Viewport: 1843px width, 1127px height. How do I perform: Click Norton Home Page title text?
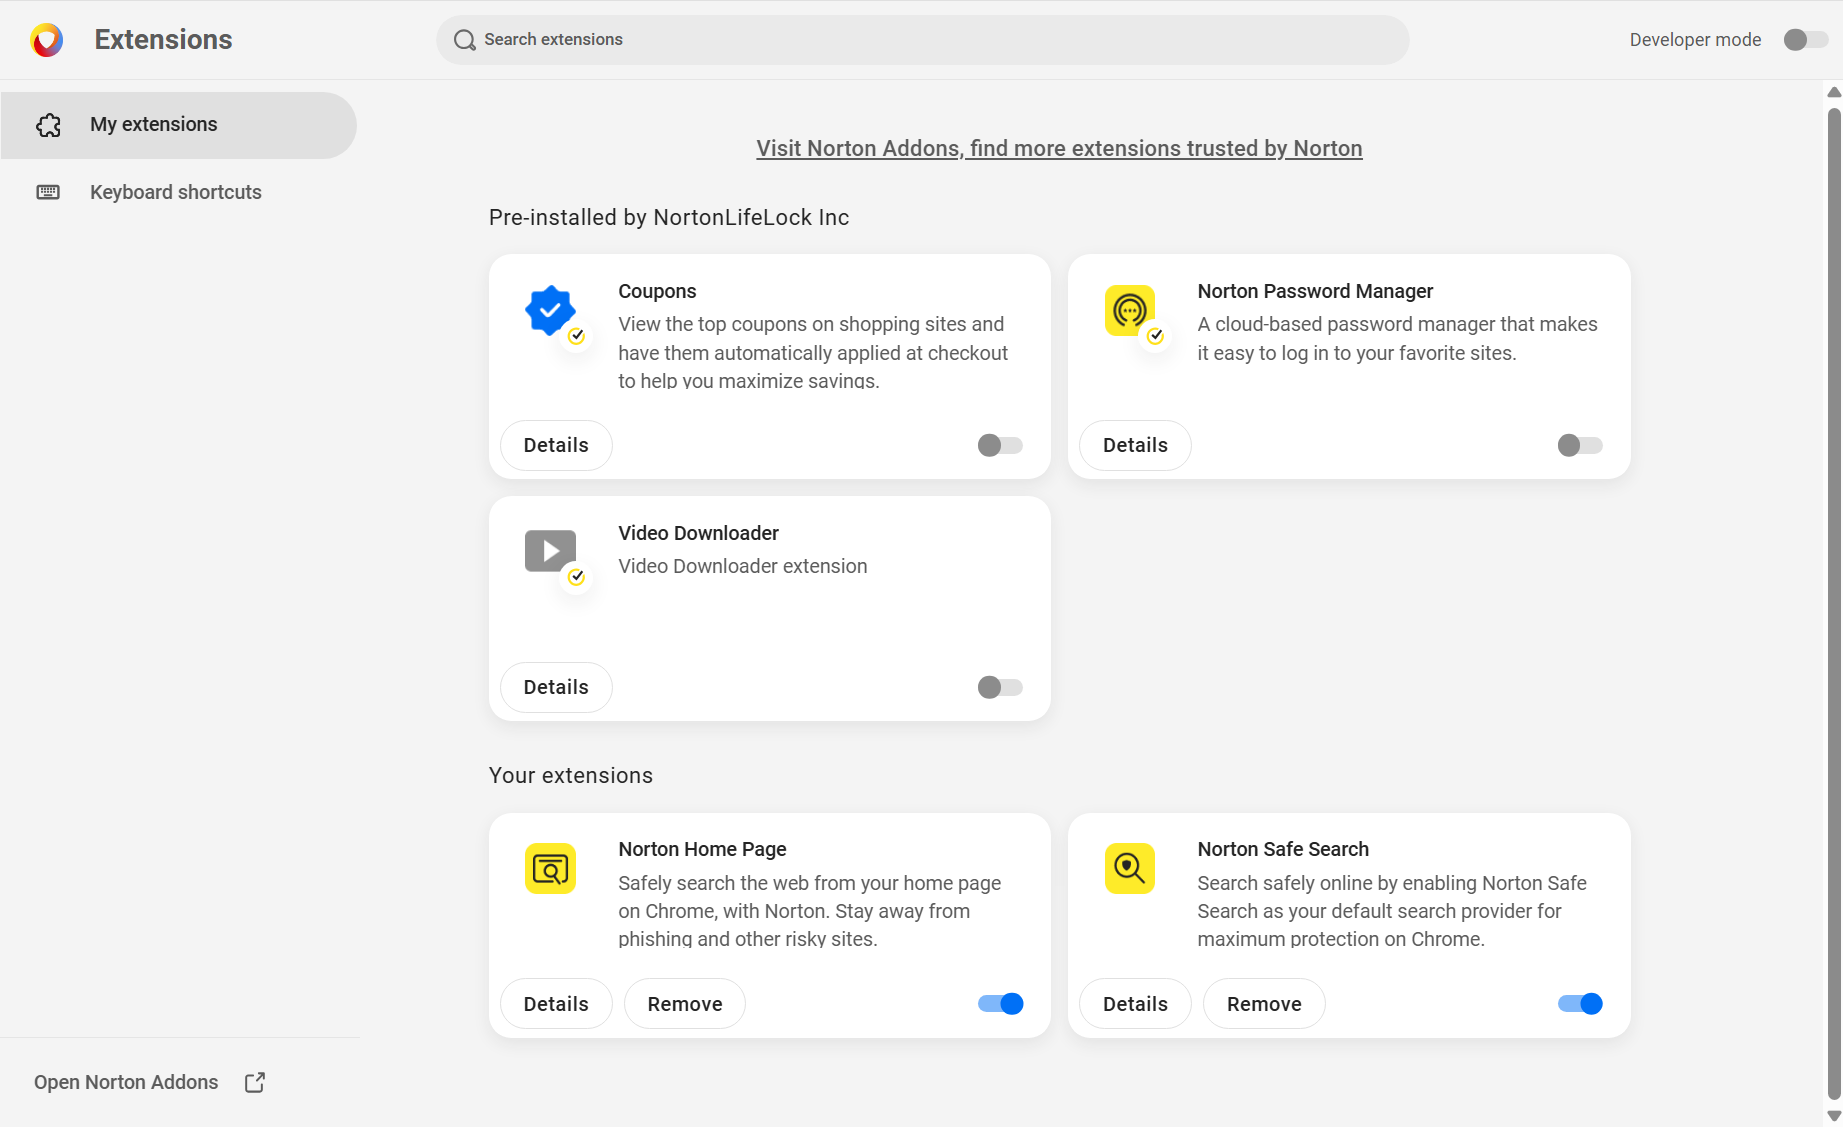[702, 849]
